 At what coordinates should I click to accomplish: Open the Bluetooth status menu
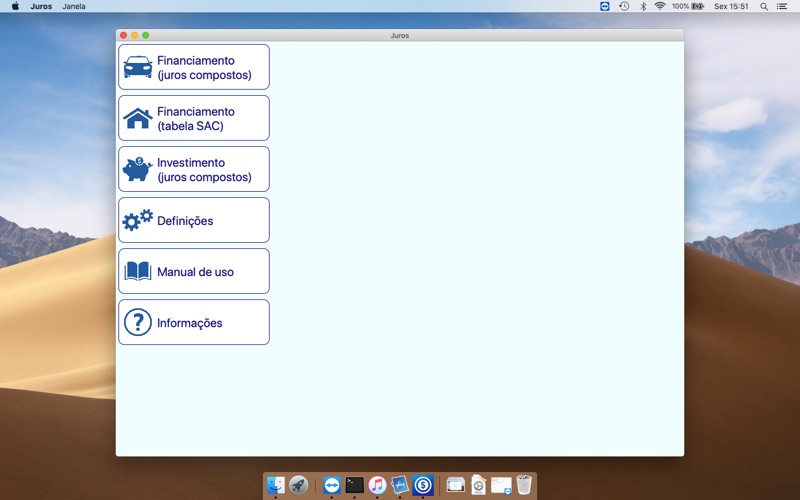(643, 6)
